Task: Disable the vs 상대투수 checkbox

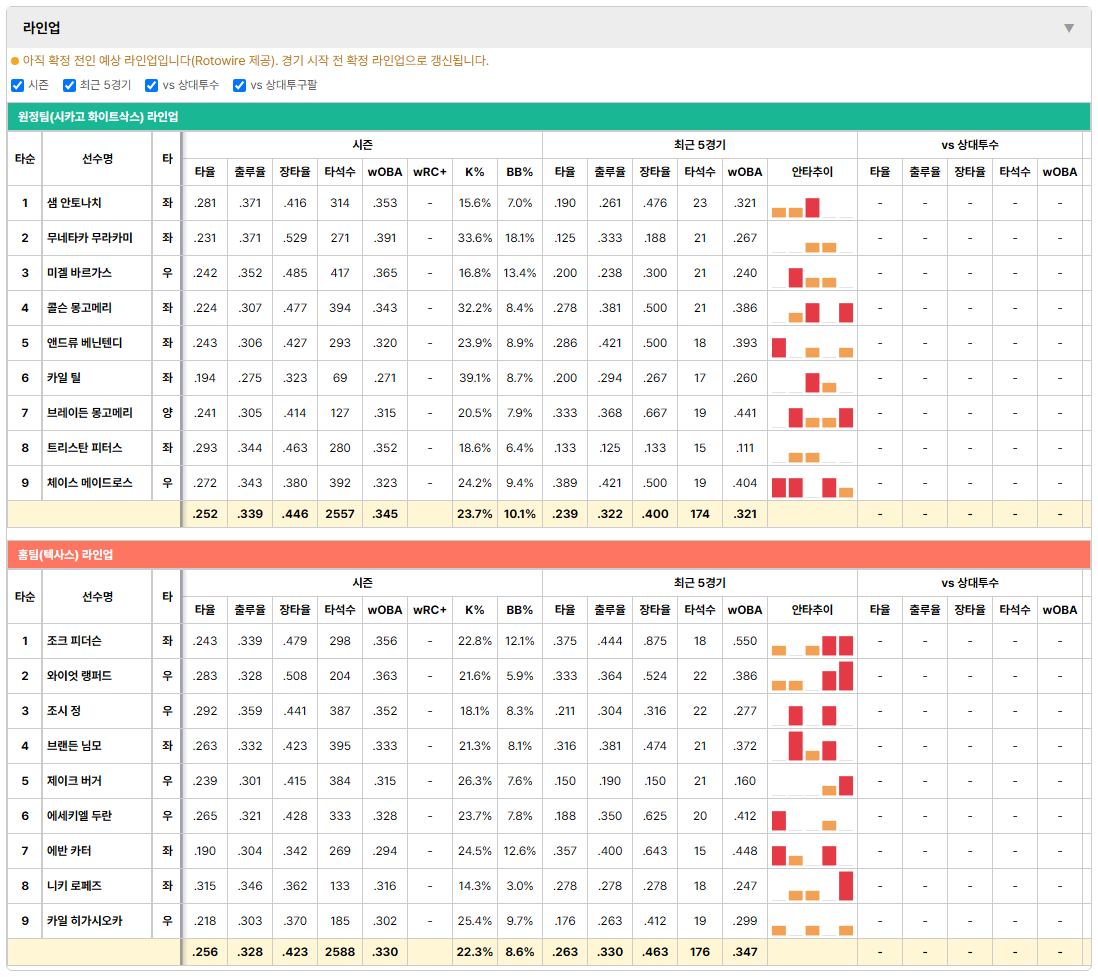Action: coord(151,85)
